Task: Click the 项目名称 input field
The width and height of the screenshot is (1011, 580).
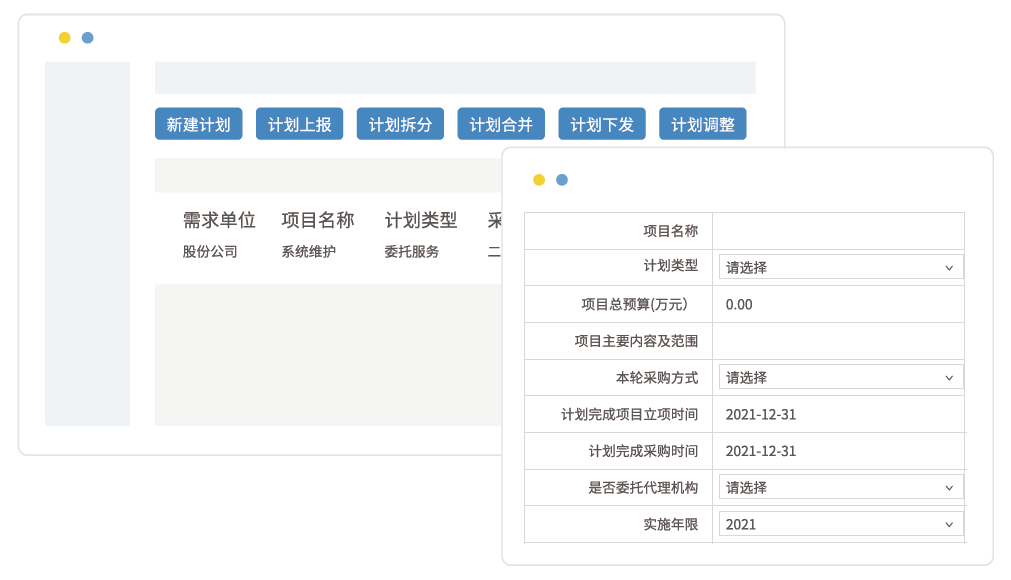Action: click(x=838, y=231)
